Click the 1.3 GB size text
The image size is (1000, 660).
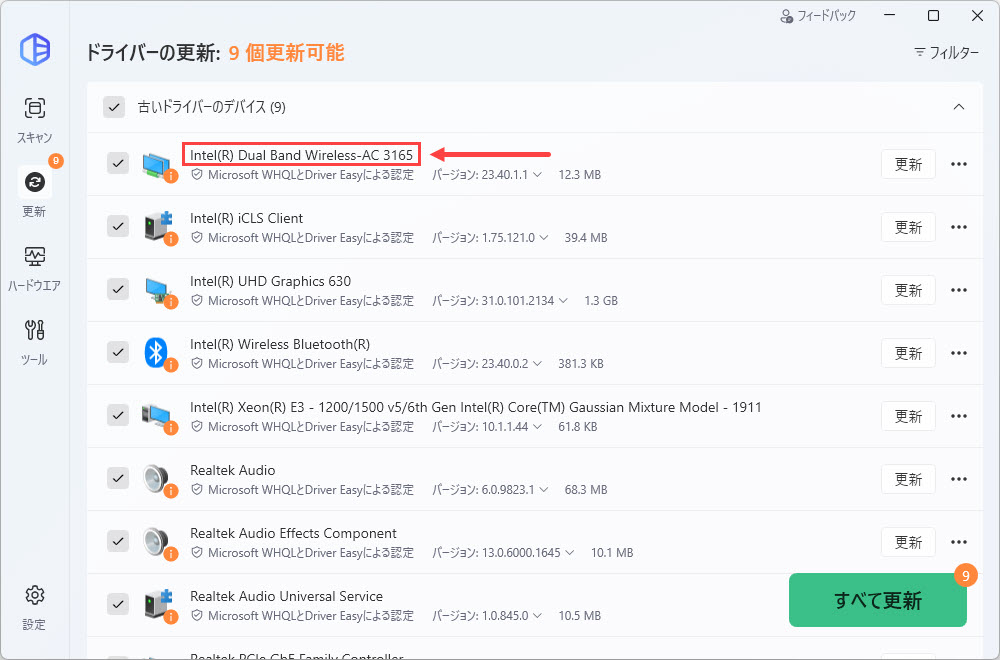click(601, 300)
